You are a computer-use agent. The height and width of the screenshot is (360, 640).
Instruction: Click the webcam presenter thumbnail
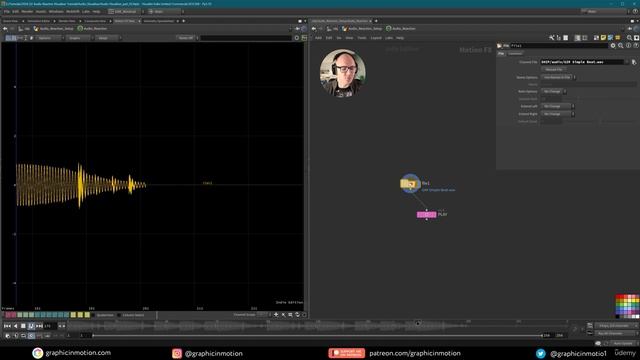pos(342,73)
